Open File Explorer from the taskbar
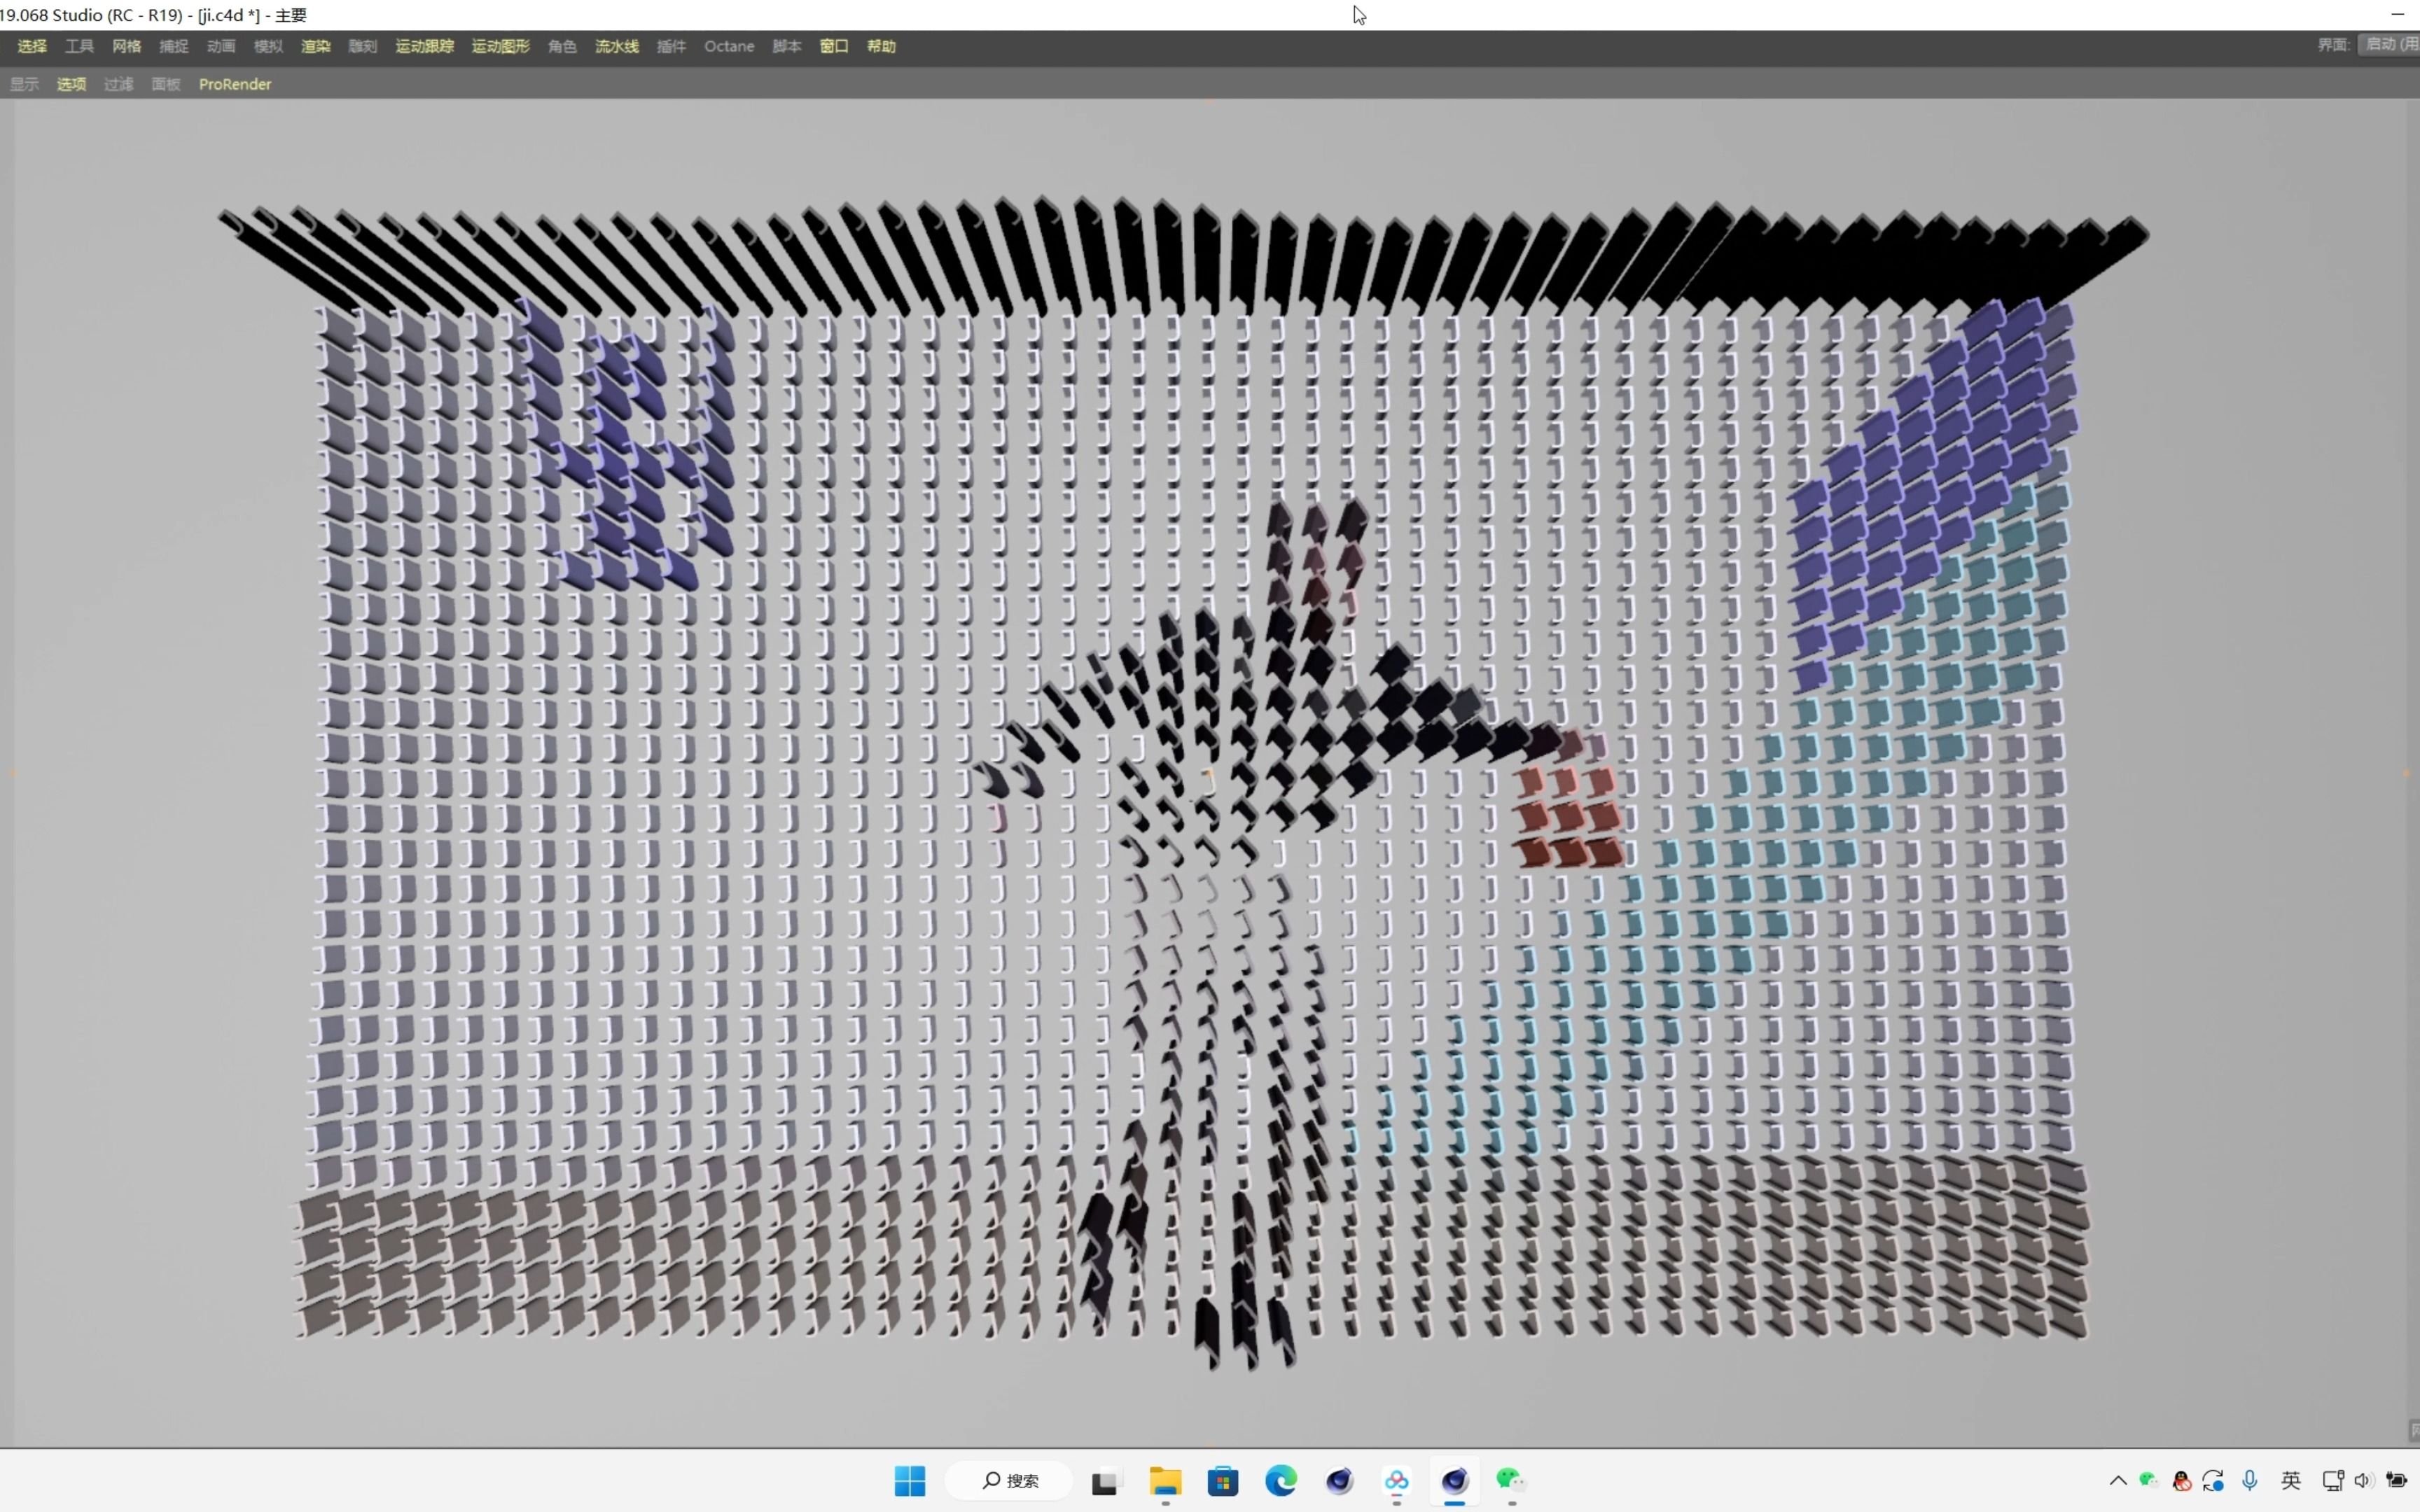The height and width of the screenshot is (1512, 2420). point(1165,1480)
